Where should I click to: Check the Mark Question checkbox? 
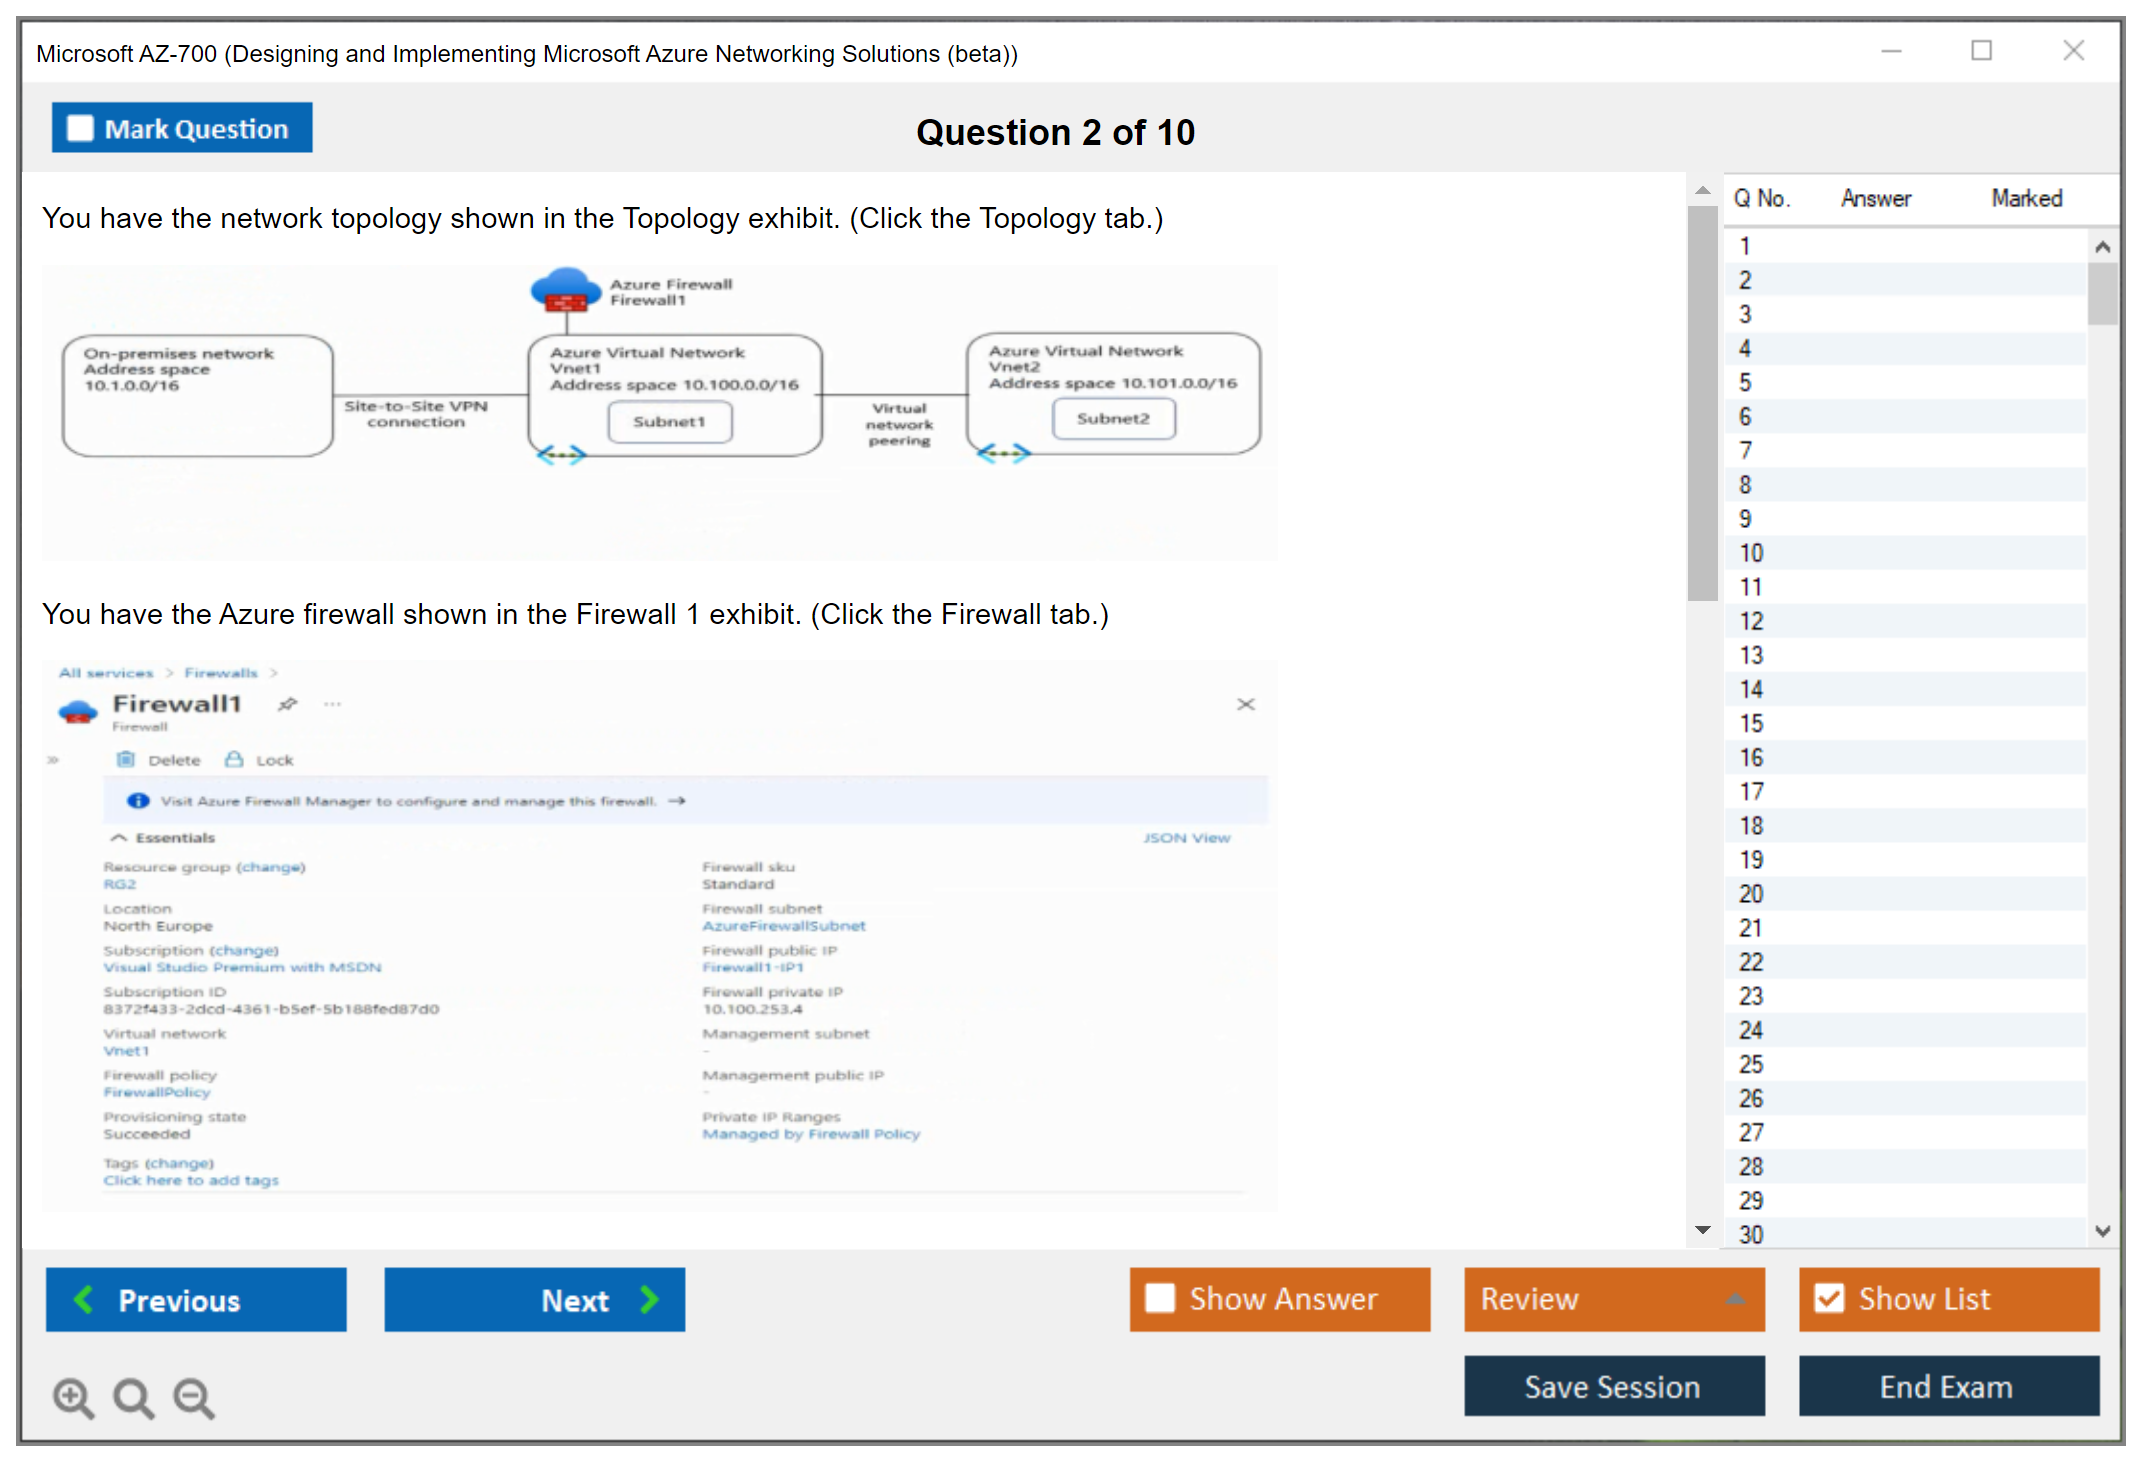(80, 129)
